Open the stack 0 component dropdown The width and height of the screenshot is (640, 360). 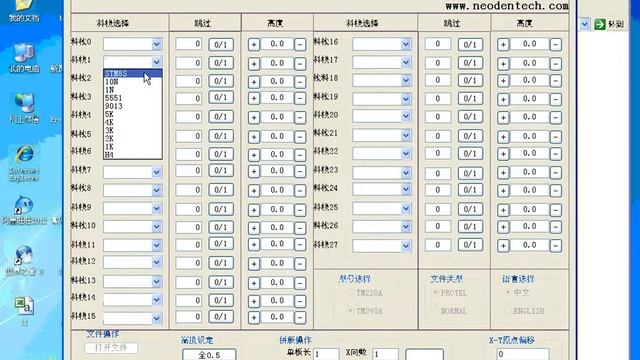pyautogui.click(x=157, y=44)
